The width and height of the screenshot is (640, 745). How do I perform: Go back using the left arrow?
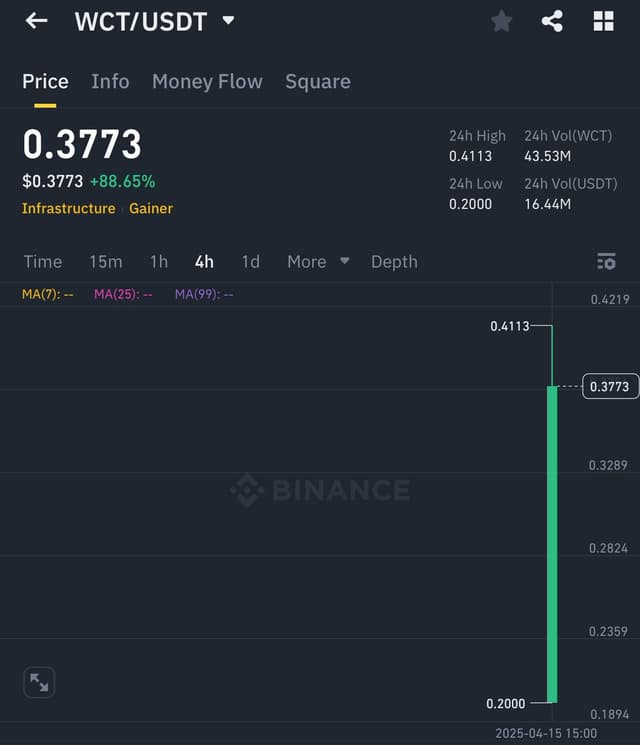[37, 21]
